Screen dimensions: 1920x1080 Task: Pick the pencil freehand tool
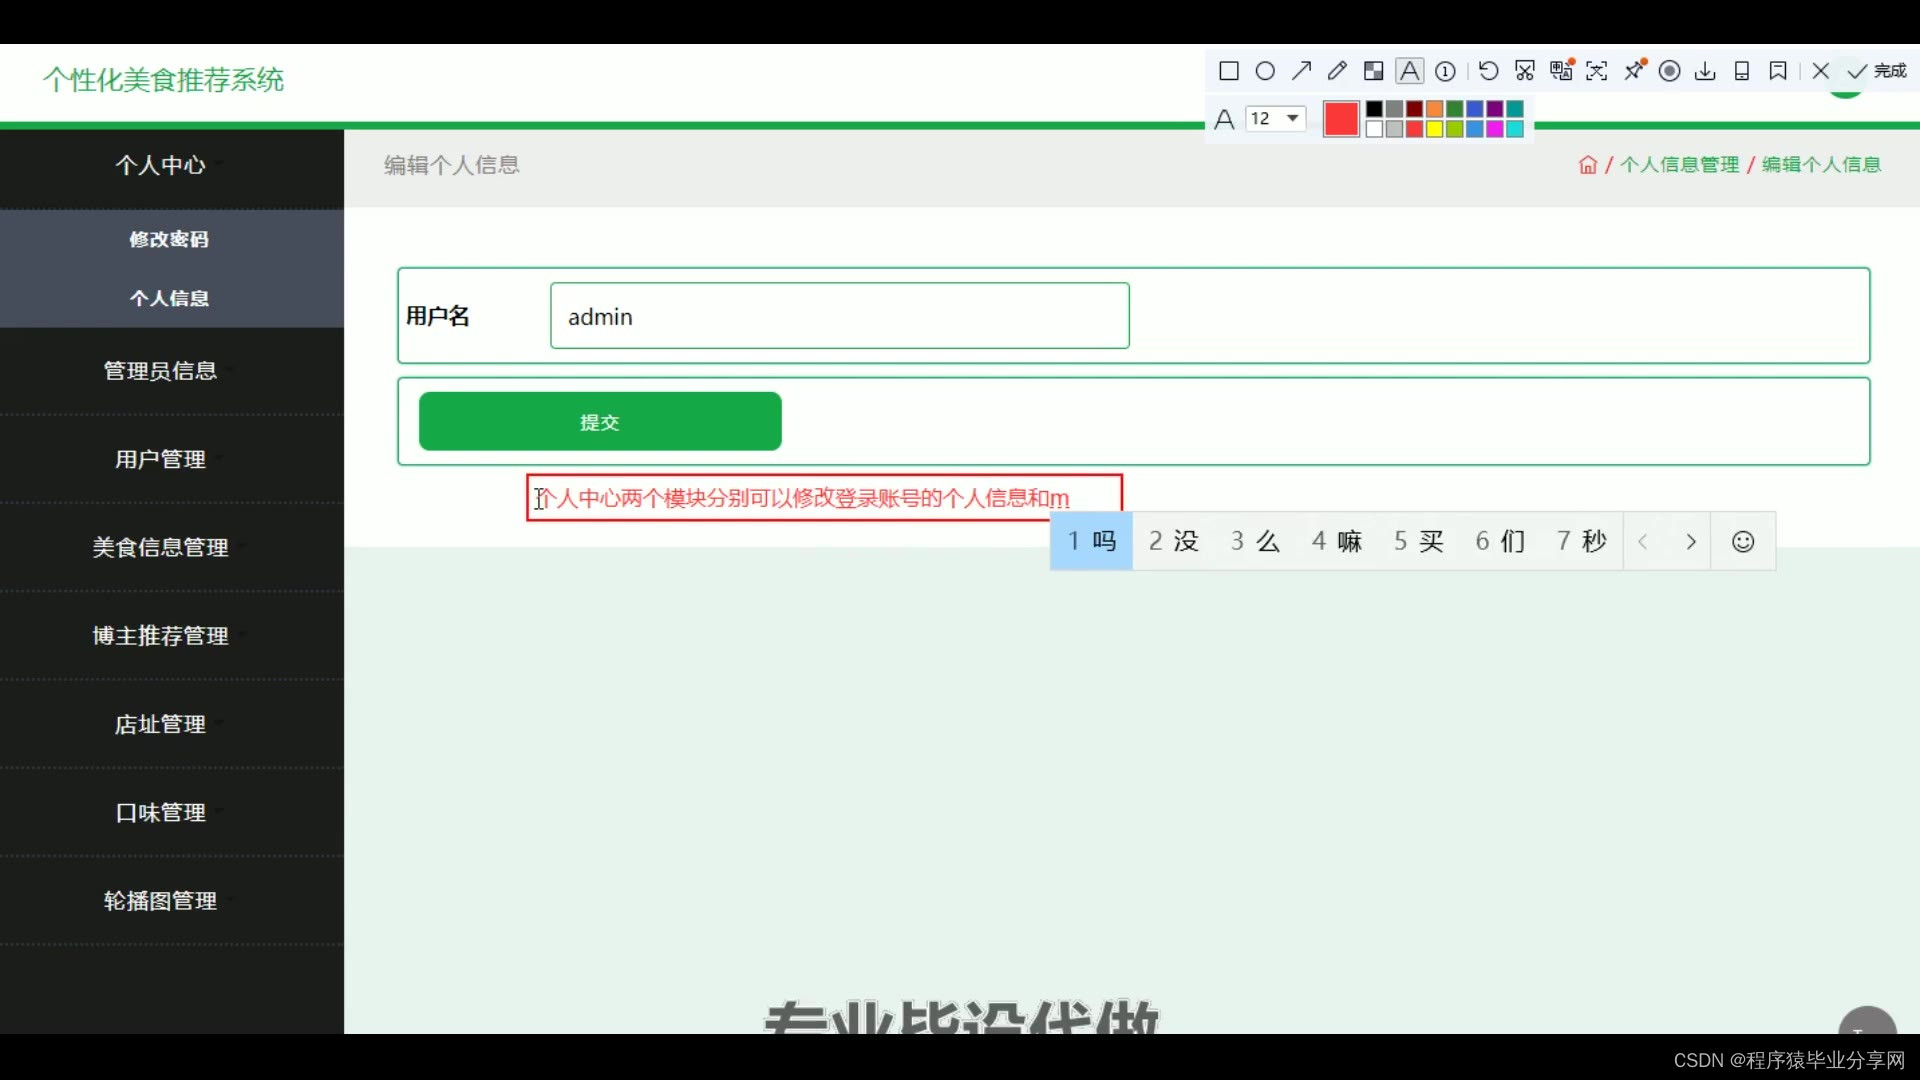(x=1337, y=71)
